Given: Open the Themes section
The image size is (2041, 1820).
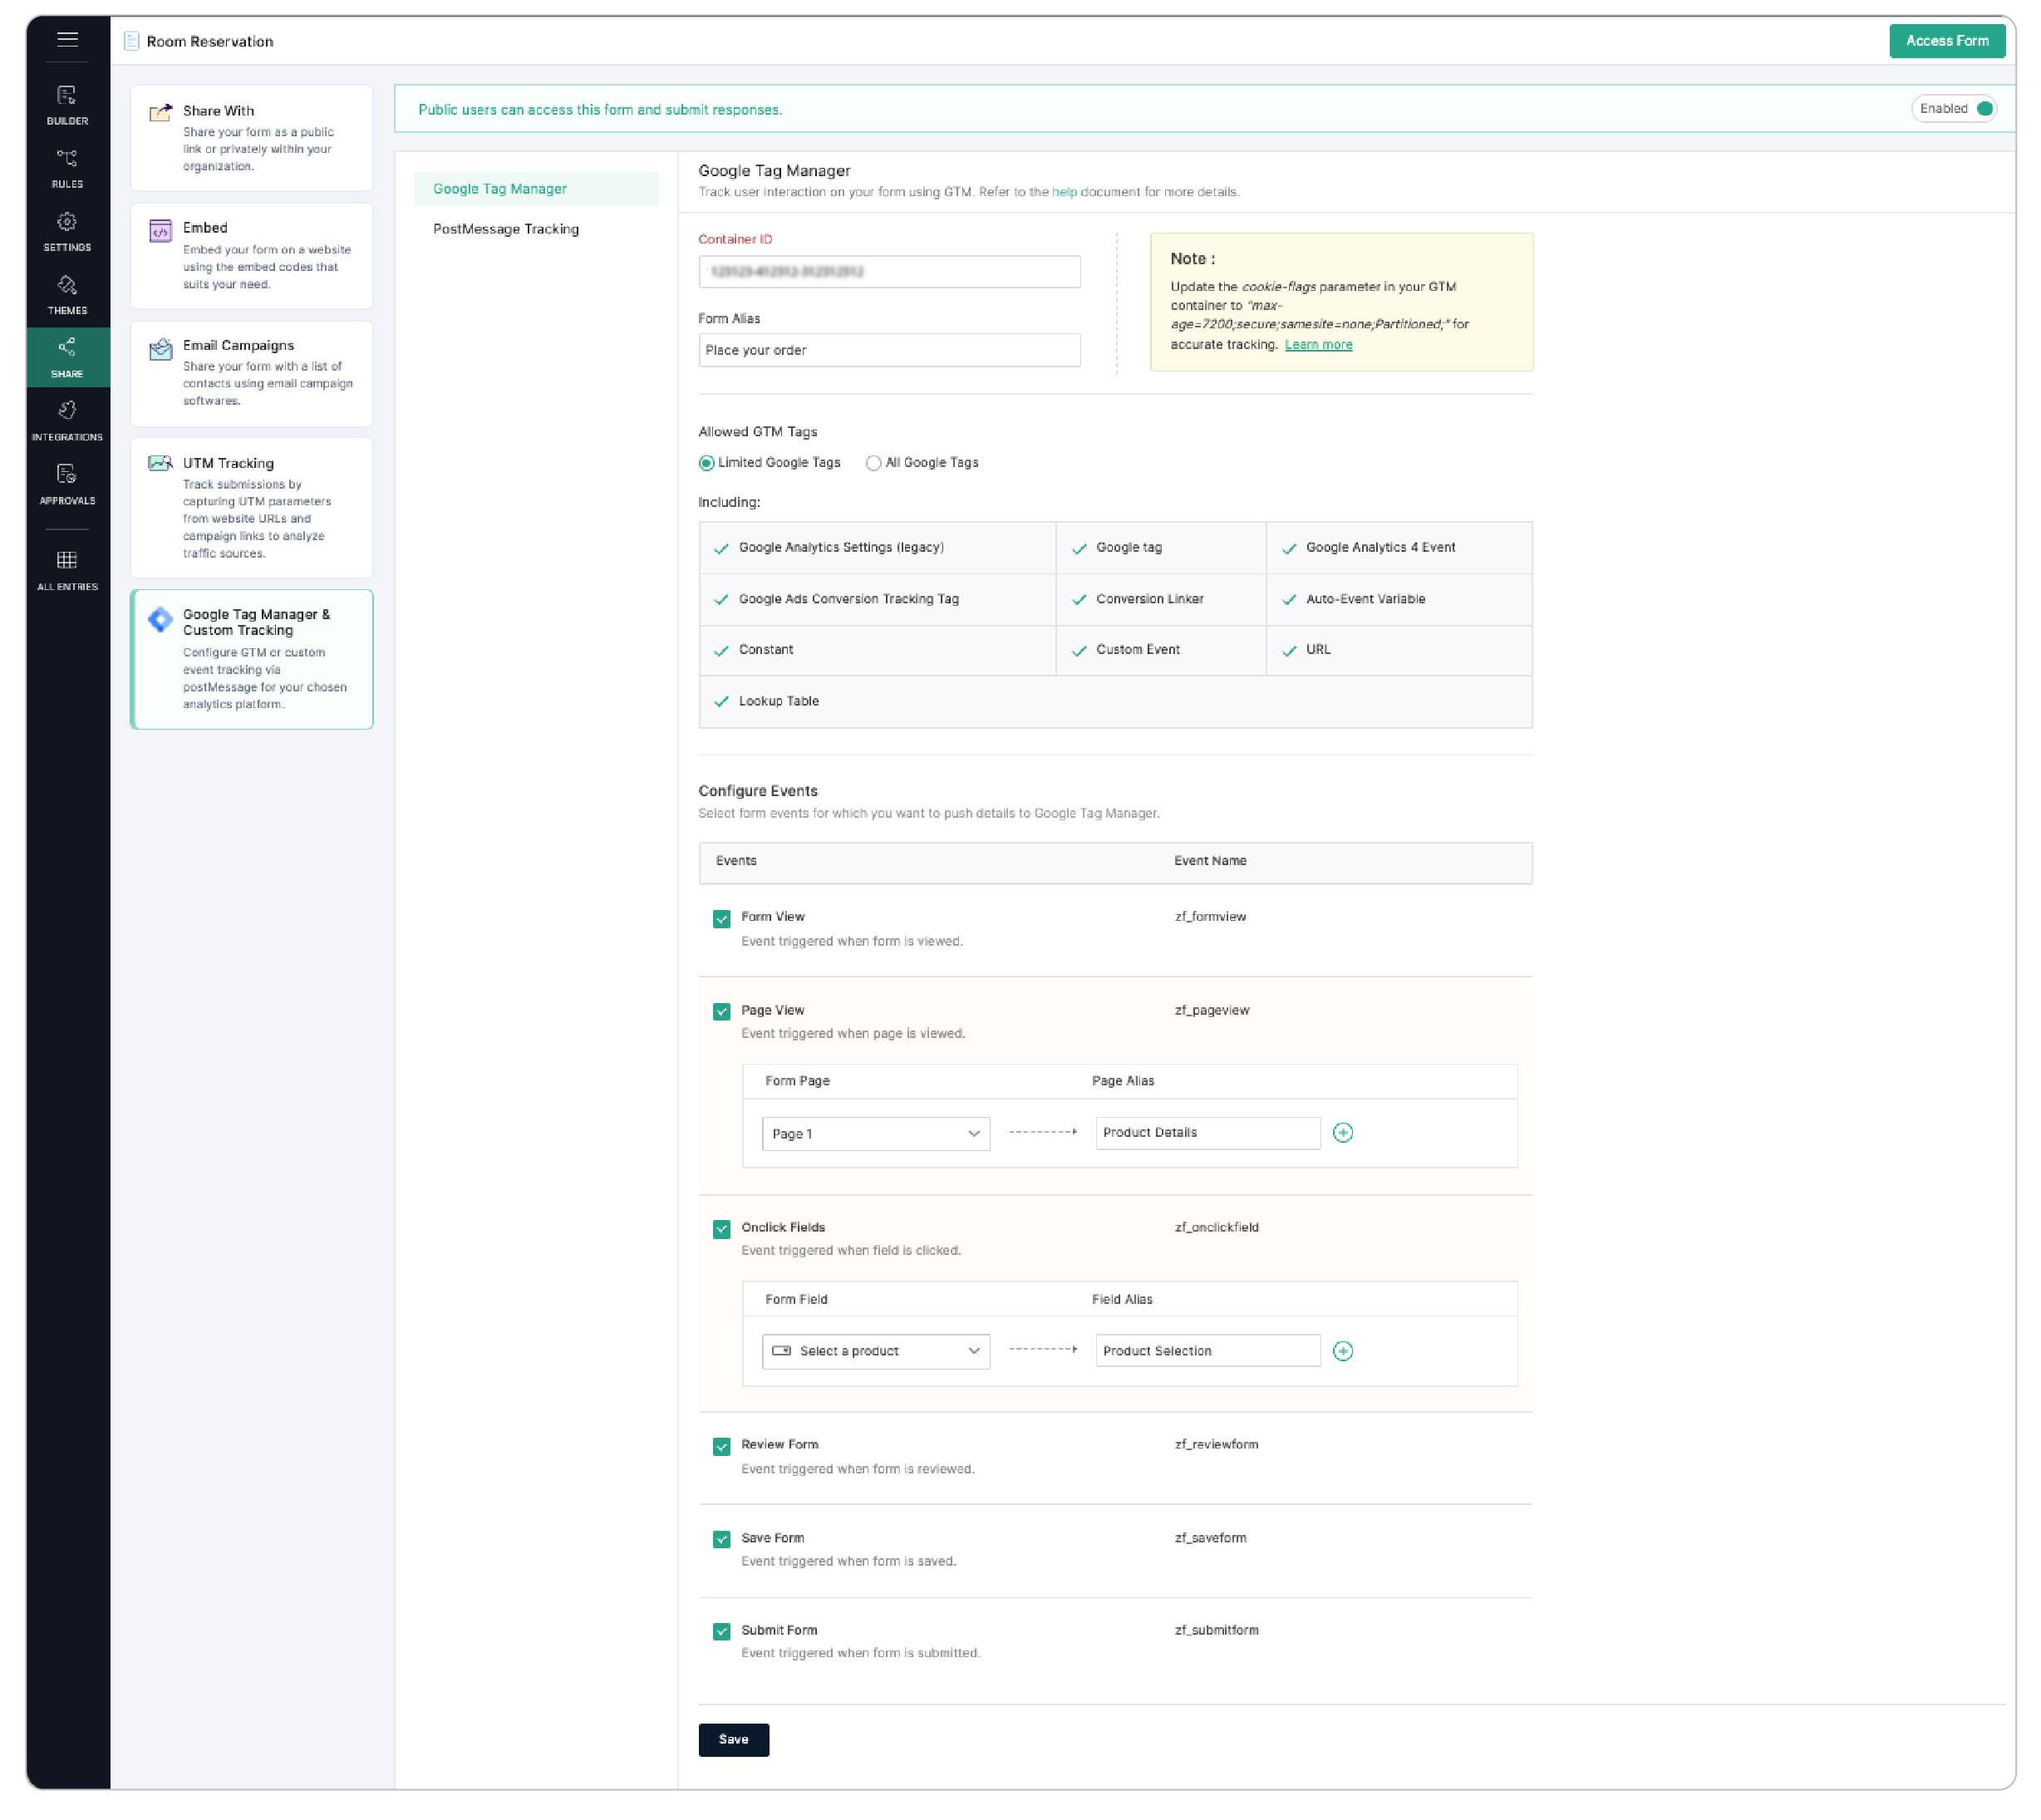Looking at the screenshot, I should (66, 292).
